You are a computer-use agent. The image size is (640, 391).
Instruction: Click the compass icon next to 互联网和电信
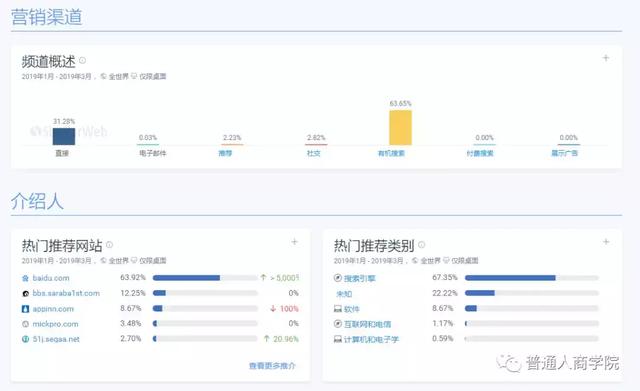click(338, 324)
